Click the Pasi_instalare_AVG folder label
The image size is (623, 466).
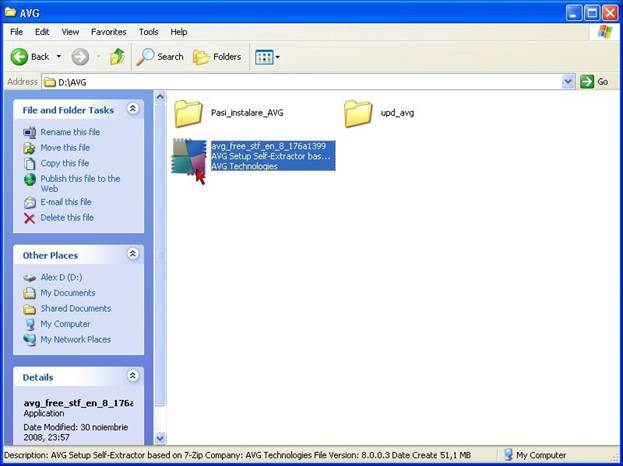coord(247,113)
